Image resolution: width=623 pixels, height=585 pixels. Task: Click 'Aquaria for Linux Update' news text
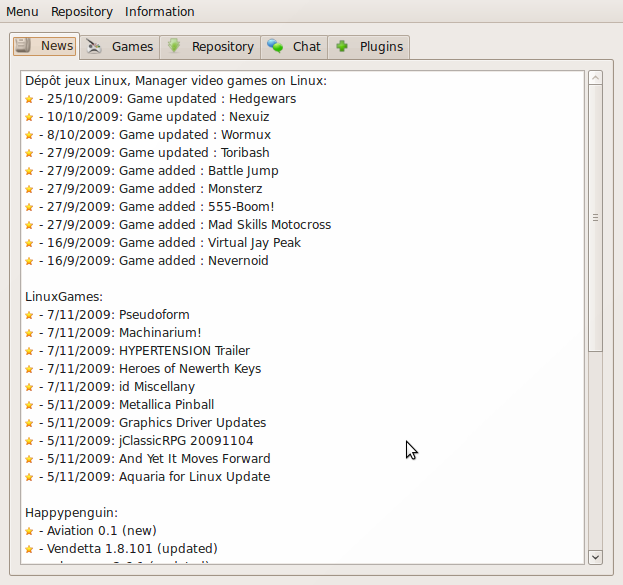pyautogui.click(x=195, y=477)
